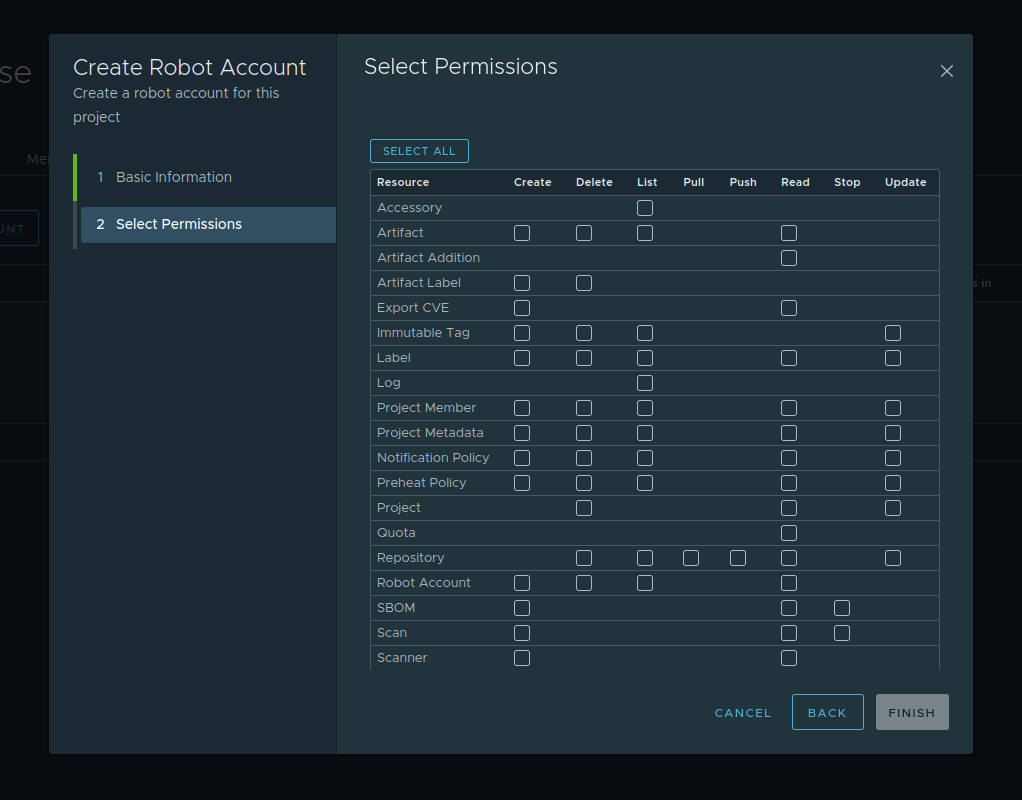Check Update permission for Repository

point(892,558)
